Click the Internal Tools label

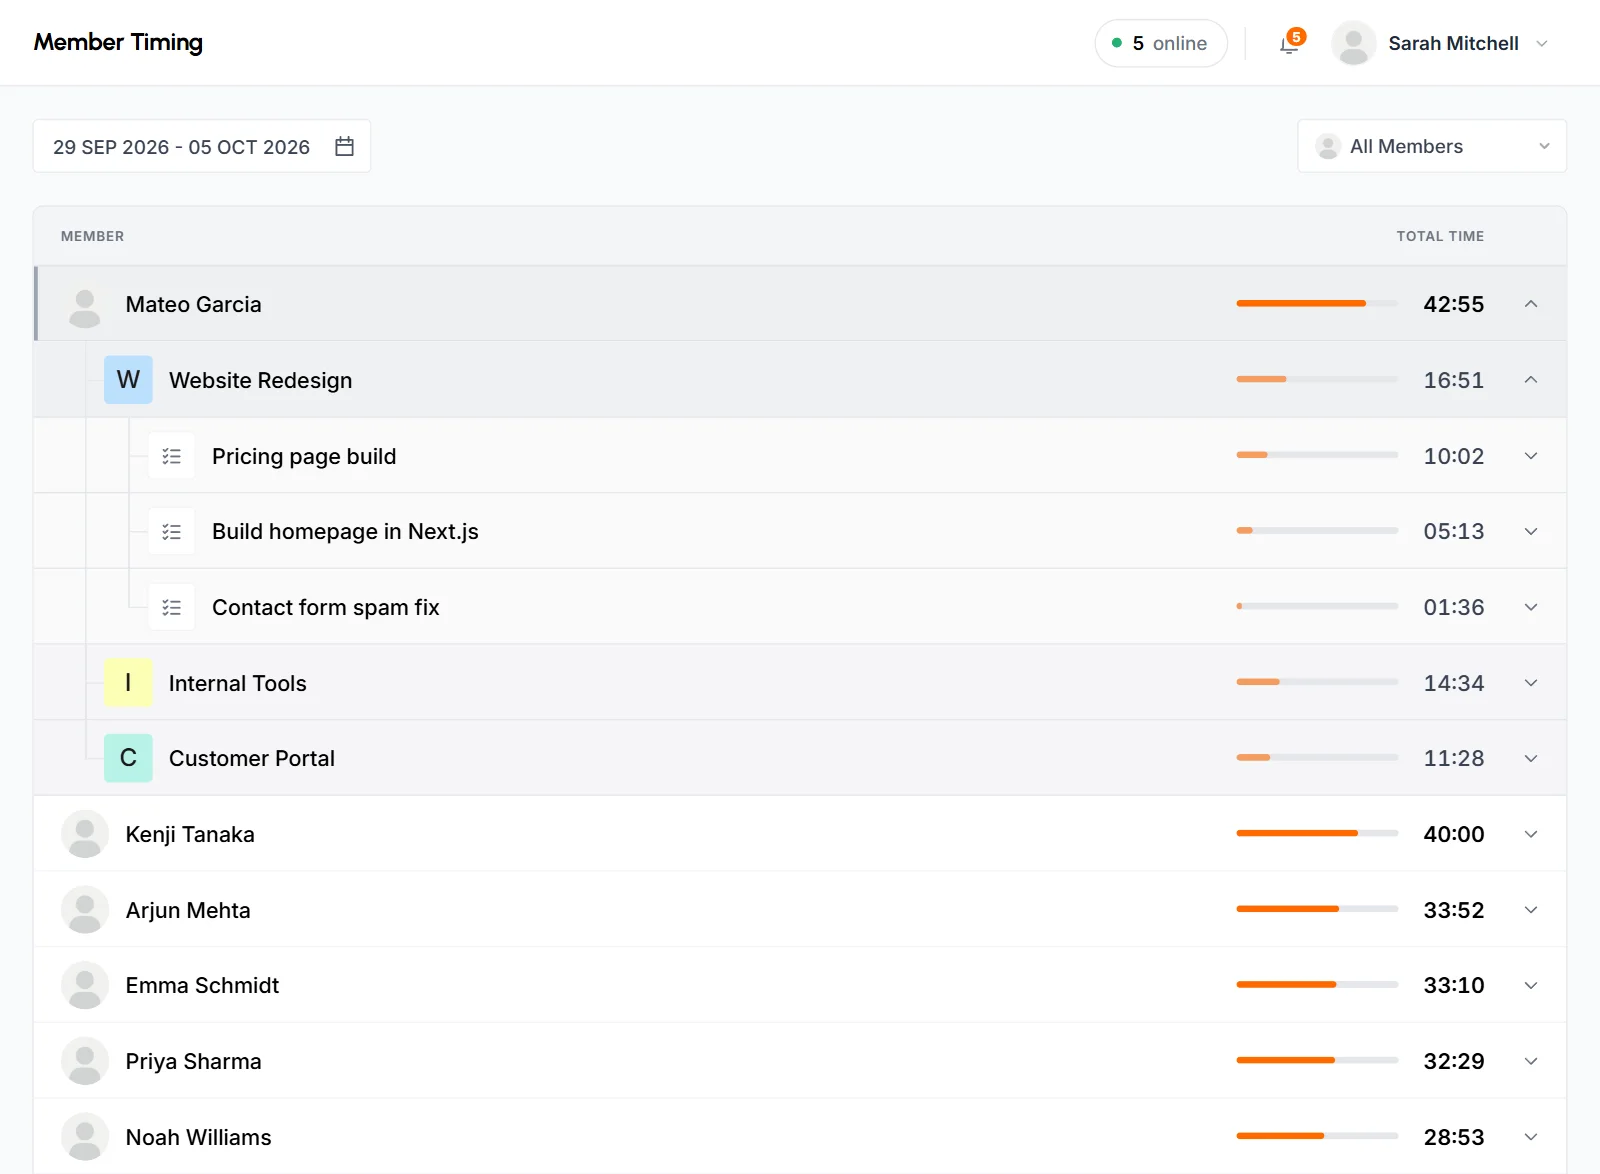(x=237, y=683)
